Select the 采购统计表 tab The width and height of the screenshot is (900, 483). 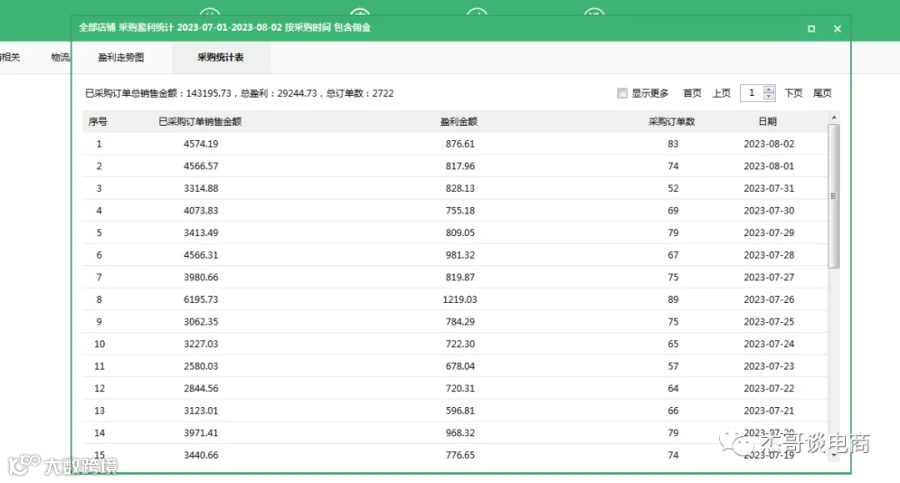pyautogui.click(x=220, y=57)
